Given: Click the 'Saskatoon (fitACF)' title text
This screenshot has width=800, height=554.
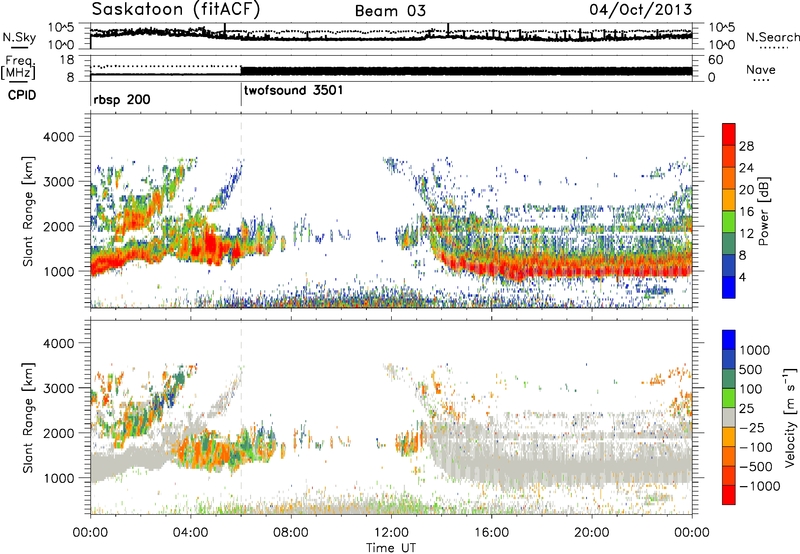Looking at the screenshot, I should (176, 10).
